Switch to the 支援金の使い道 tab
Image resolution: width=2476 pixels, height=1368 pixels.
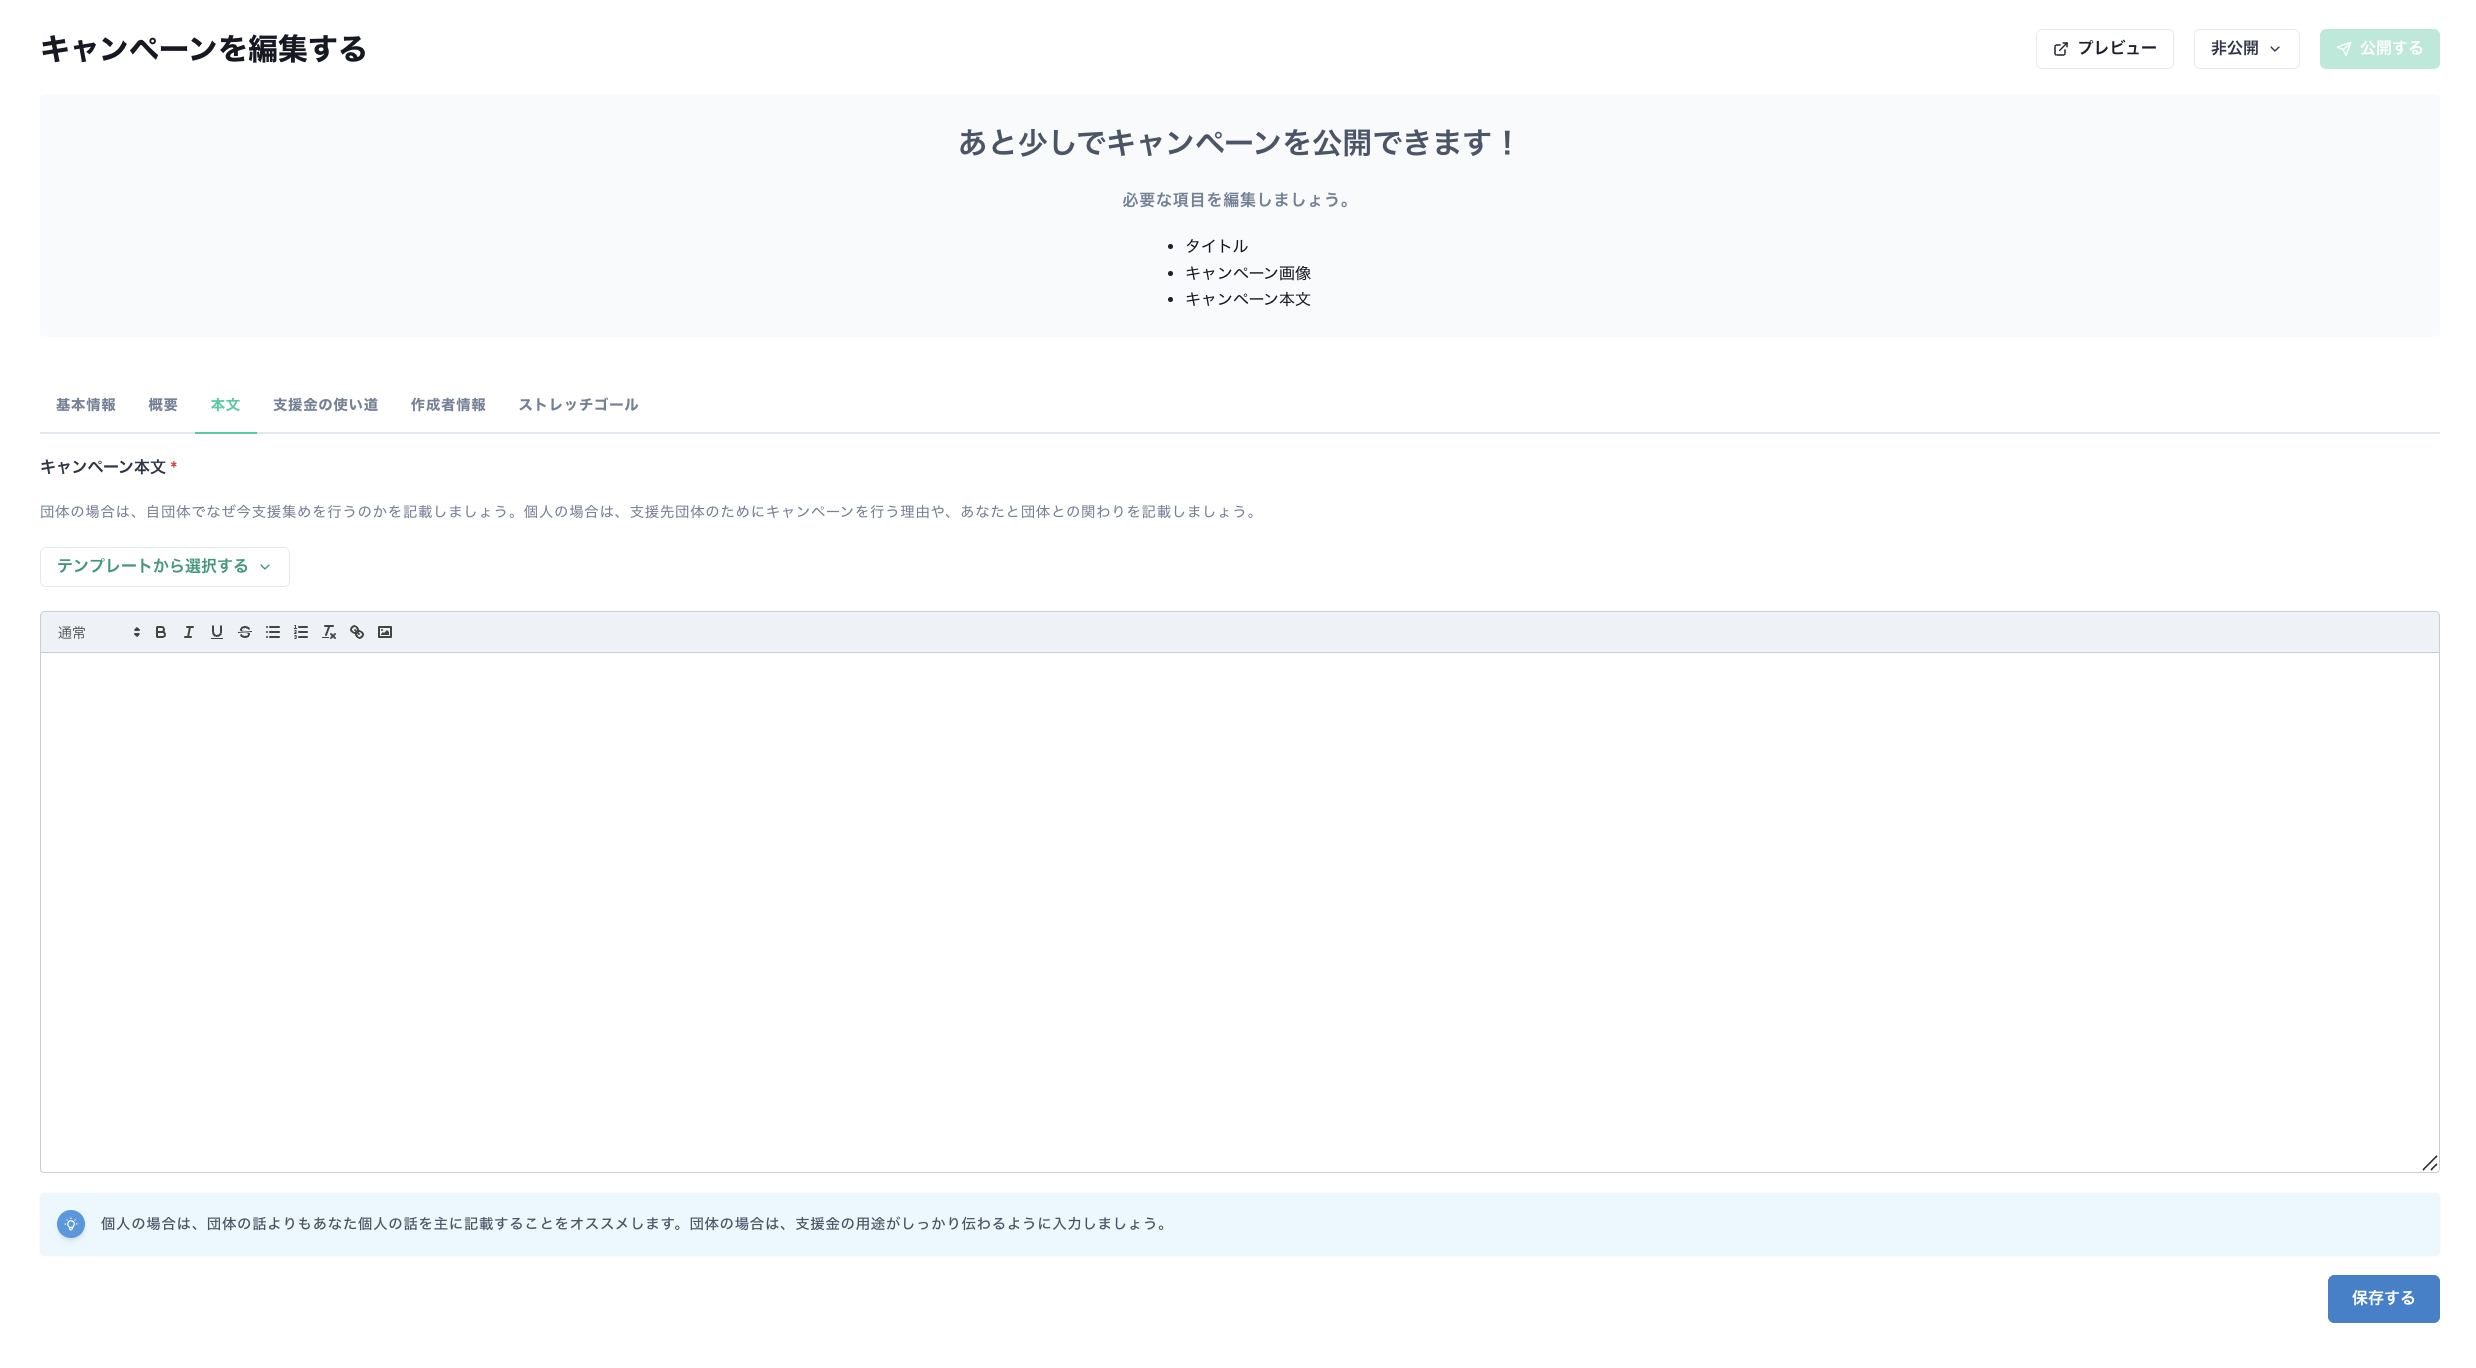click(325, 405)
